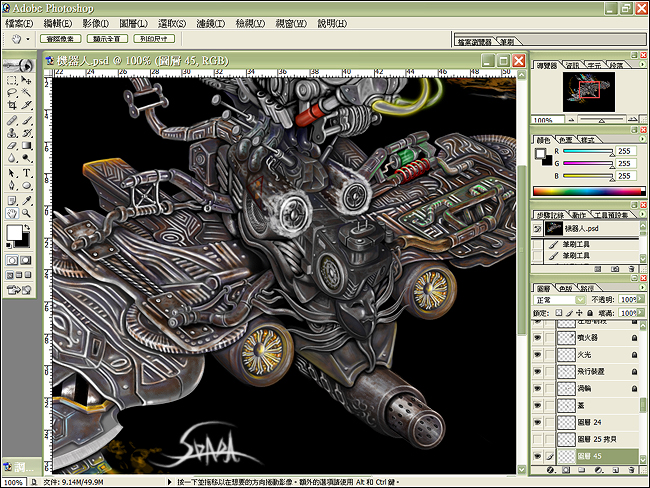650x488 pixels.
Task: Select the Rectangular Marquee tool
Action: pos(12,80)
